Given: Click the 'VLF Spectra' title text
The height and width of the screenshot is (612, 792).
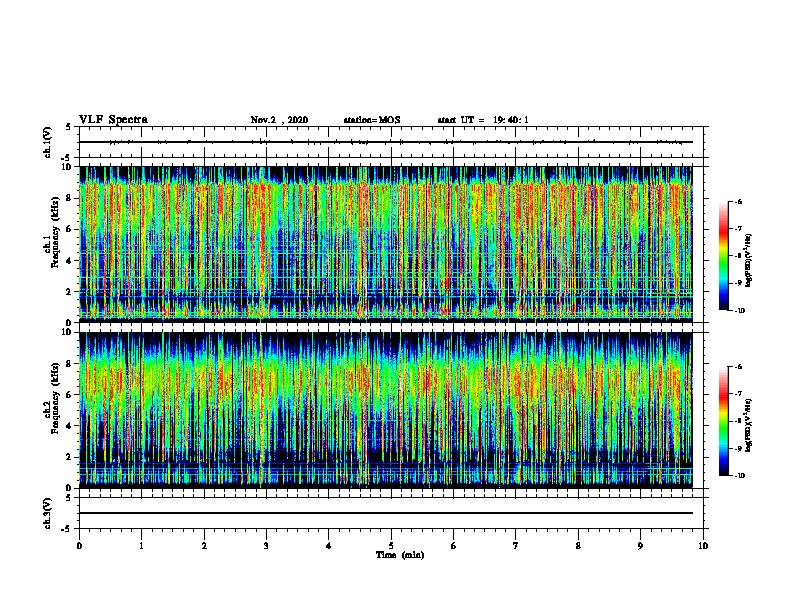Looking at the screenshot, I should click(x=113, y=120).
